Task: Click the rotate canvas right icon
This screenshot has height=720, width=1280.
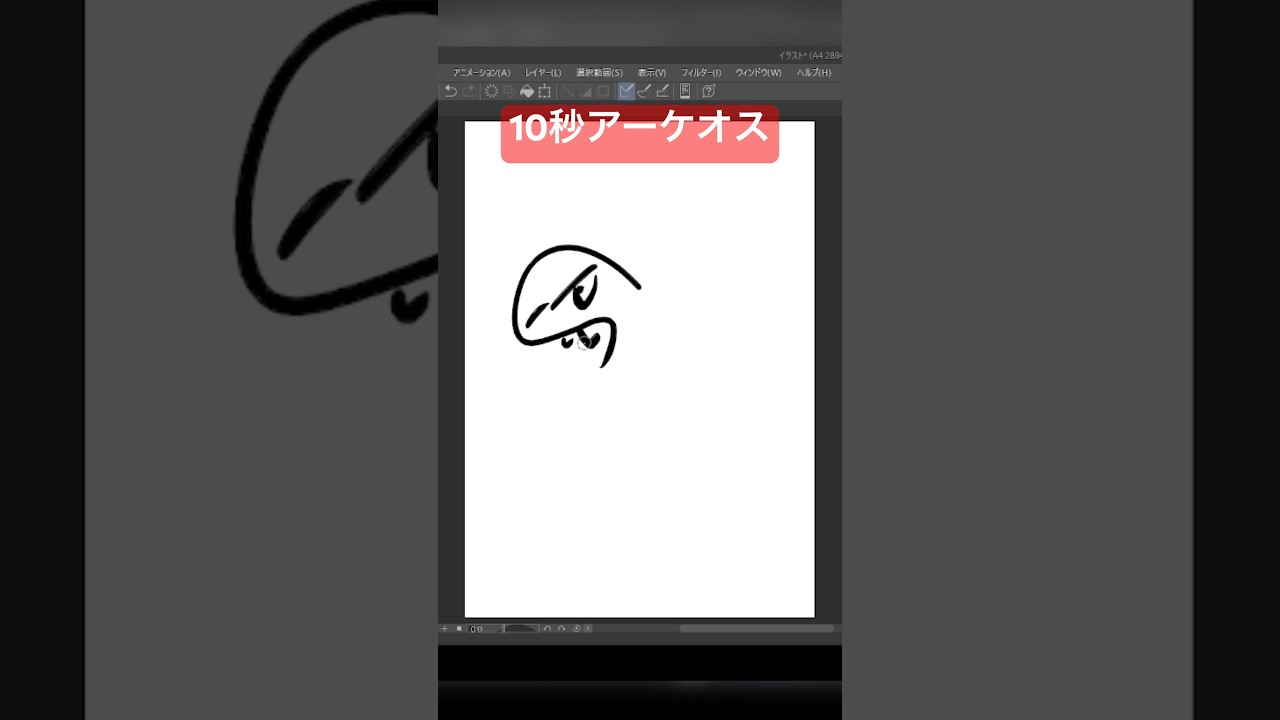Action: (562, 628)
